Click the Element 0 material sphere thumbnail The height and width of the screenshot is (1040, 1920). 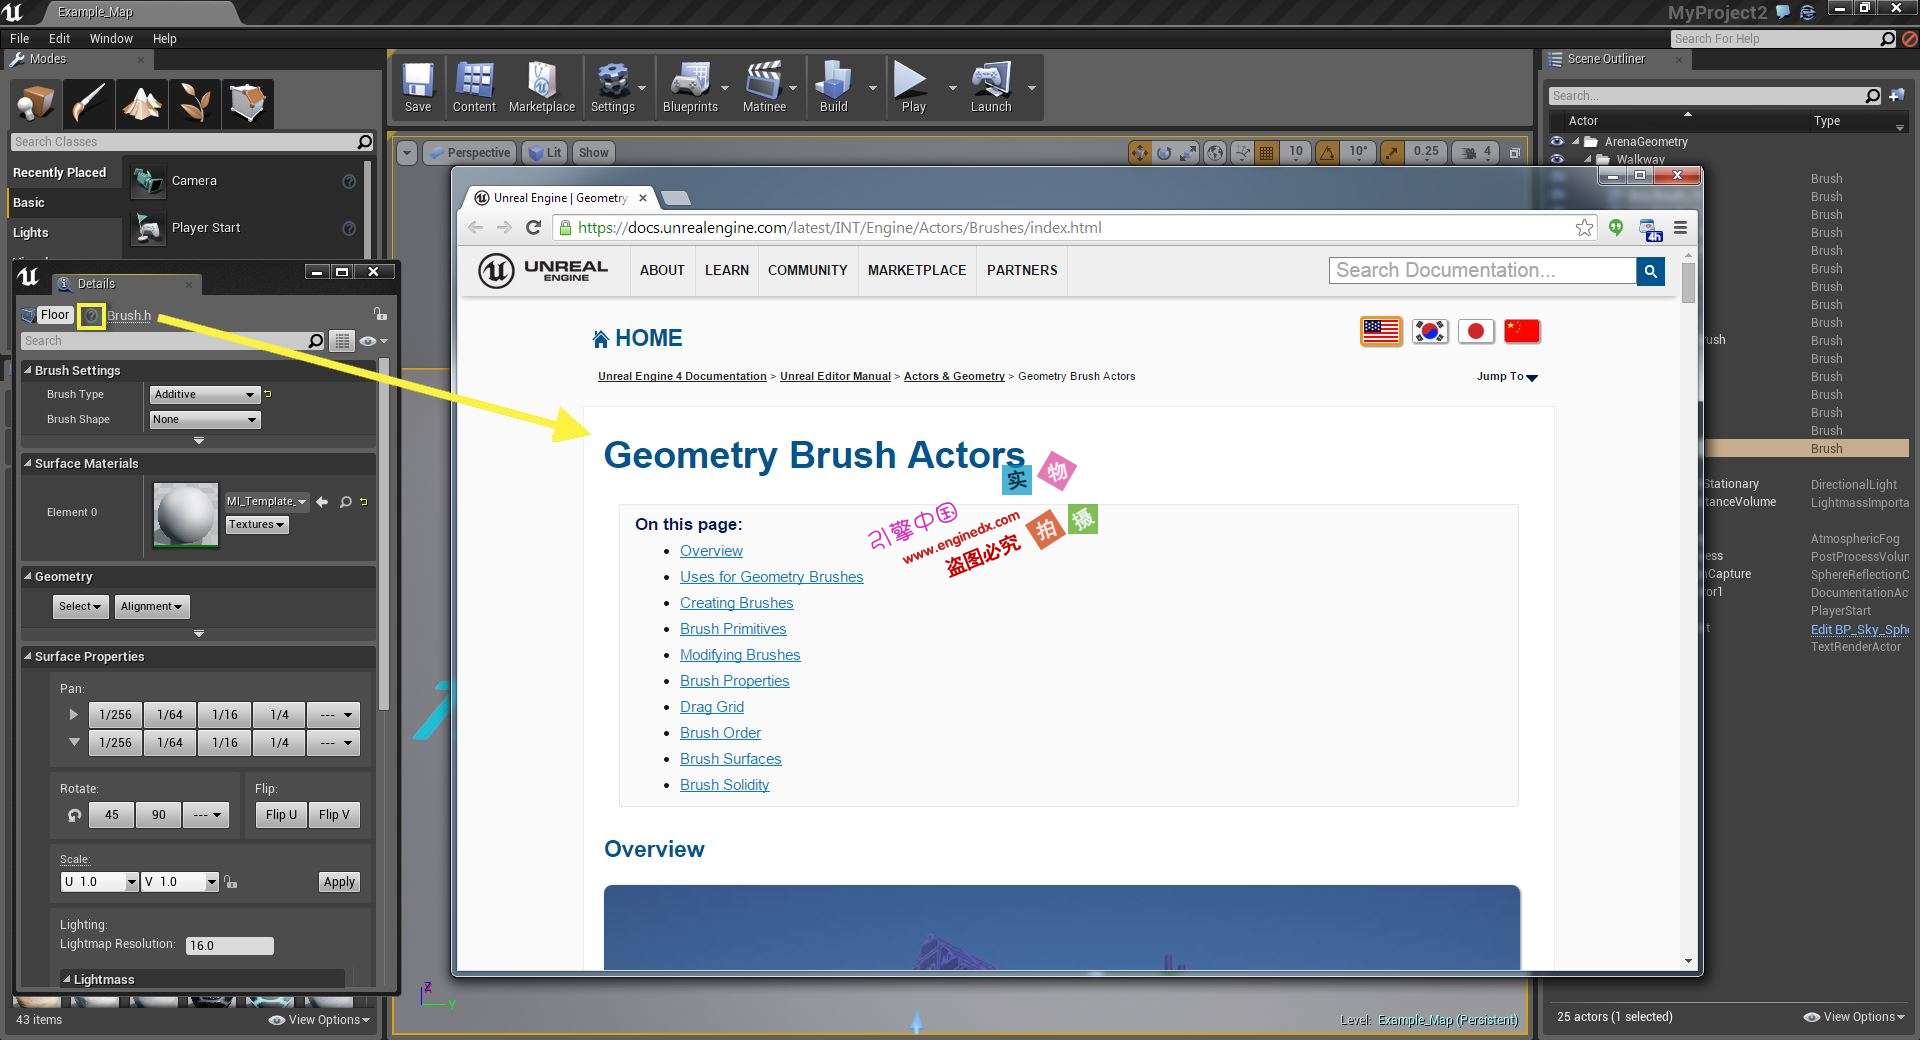point(185,515)
